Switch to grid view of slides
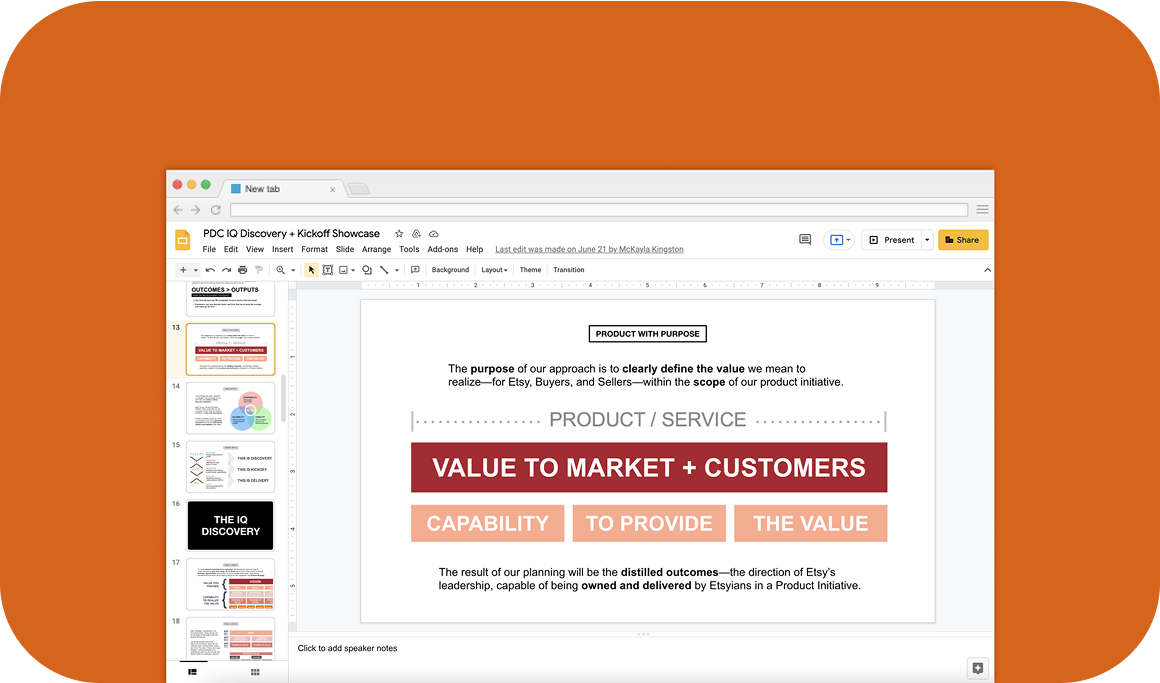 [255, 672]
